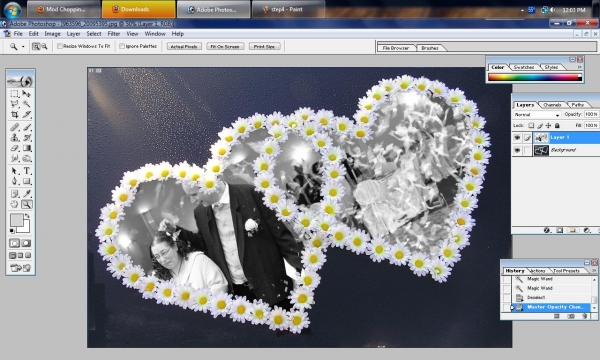
Task: Pick a color from the spectrum ramp
Action: coord(535,77)
